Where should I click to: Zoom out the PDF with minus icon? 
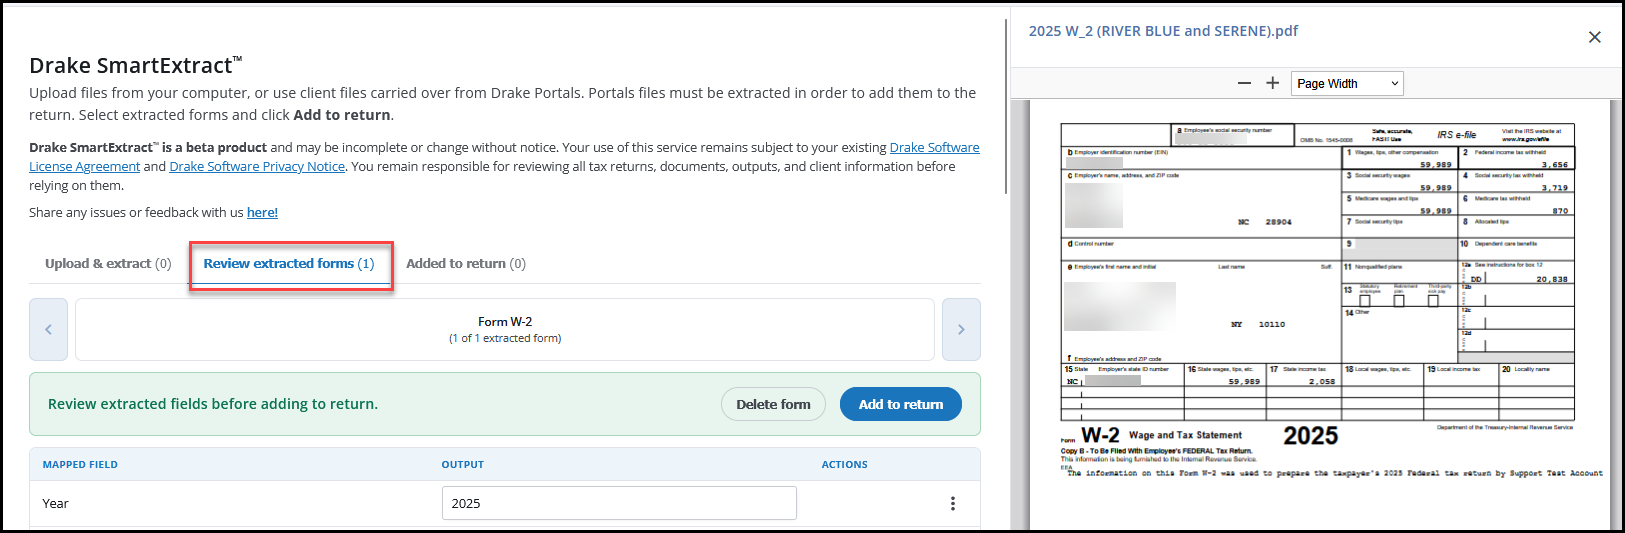1244,83
